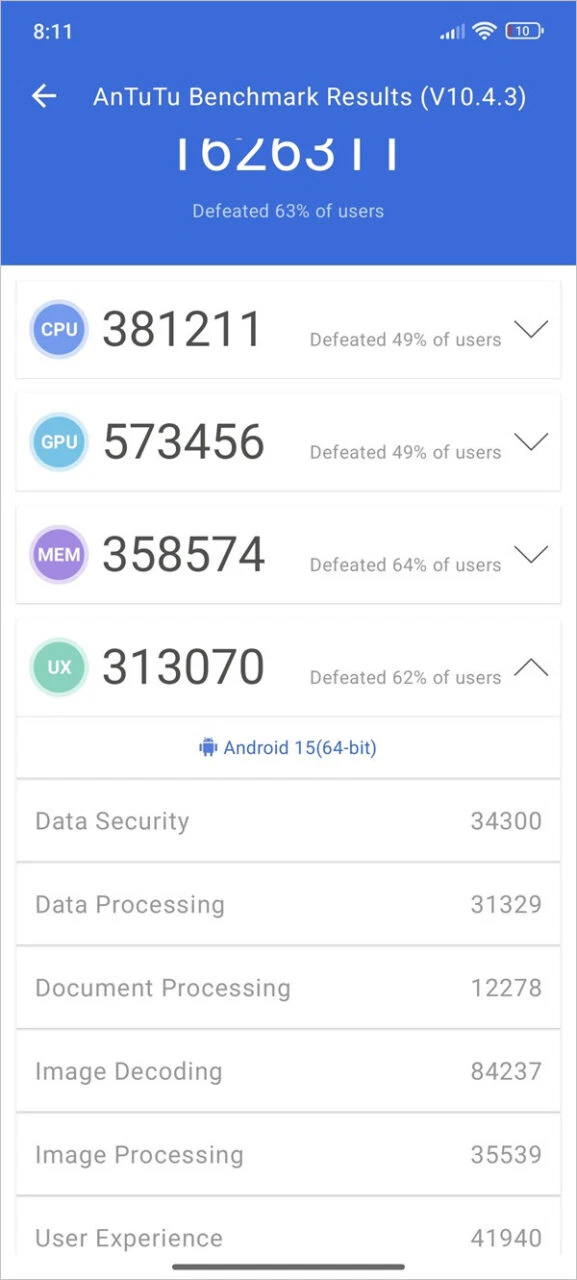577x1280 pixels.
Task: Collapse the UX score details
Action: coord(532,667)
